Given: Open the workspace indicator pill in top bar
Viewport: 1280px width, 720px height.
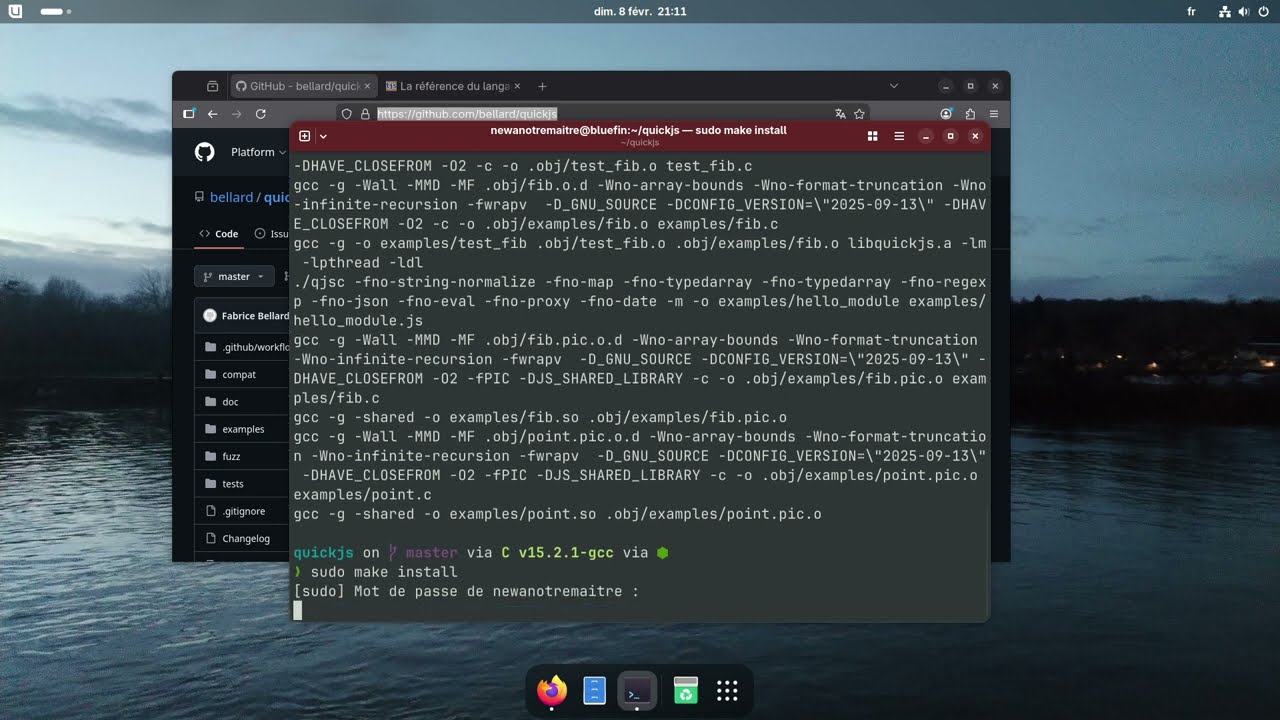Looking at the screenshot, I should point(55,11).
